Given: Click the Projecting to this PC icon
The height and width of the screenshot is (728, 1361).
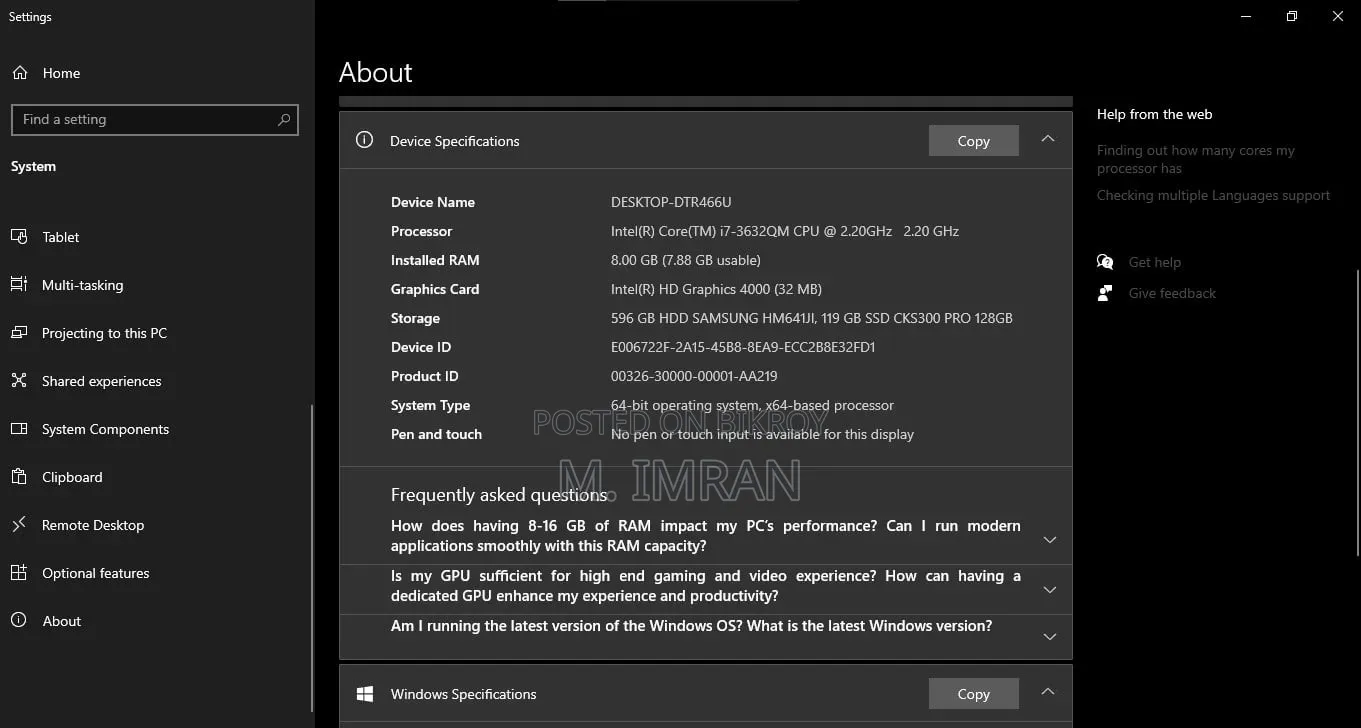Looking at the screenshot, I should coord(19,333).
